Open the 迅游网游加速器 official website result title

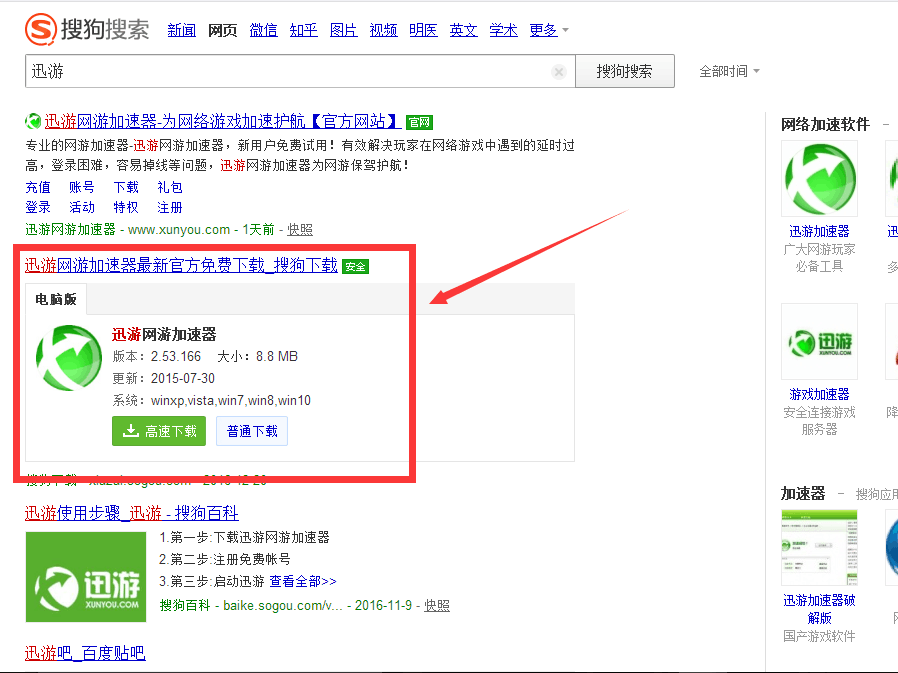click(223, 121)
